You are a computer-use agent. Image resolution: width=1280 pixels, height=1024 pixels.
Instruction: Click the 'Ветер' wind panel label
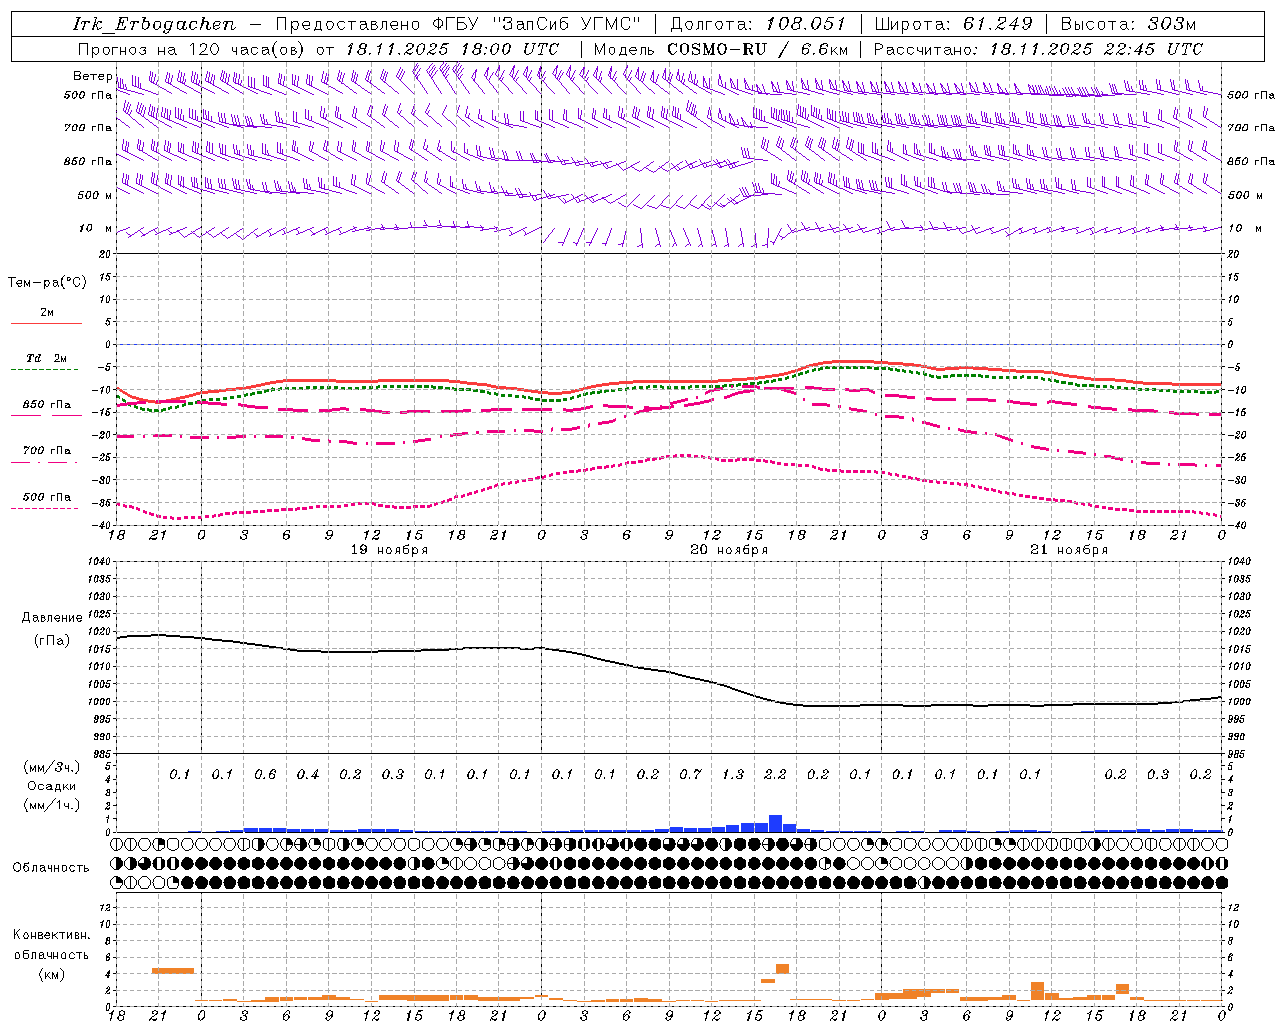92,76
